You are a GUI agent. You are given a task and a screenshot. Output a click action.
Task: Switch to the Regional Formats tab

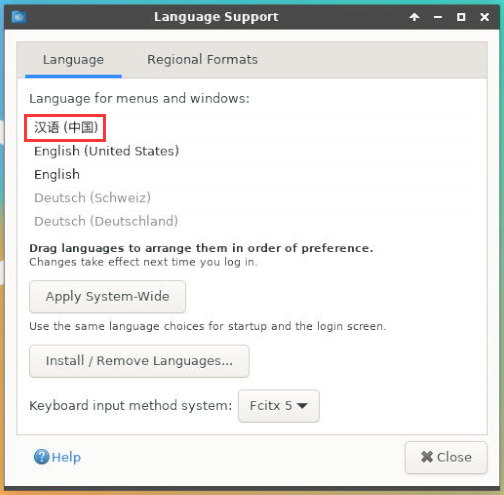202,60
